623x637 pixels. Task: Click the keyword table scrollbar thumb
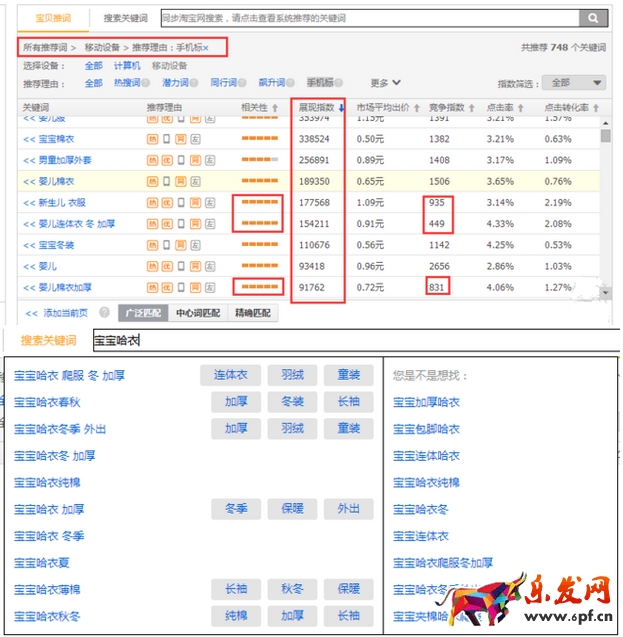pos(606,136)
